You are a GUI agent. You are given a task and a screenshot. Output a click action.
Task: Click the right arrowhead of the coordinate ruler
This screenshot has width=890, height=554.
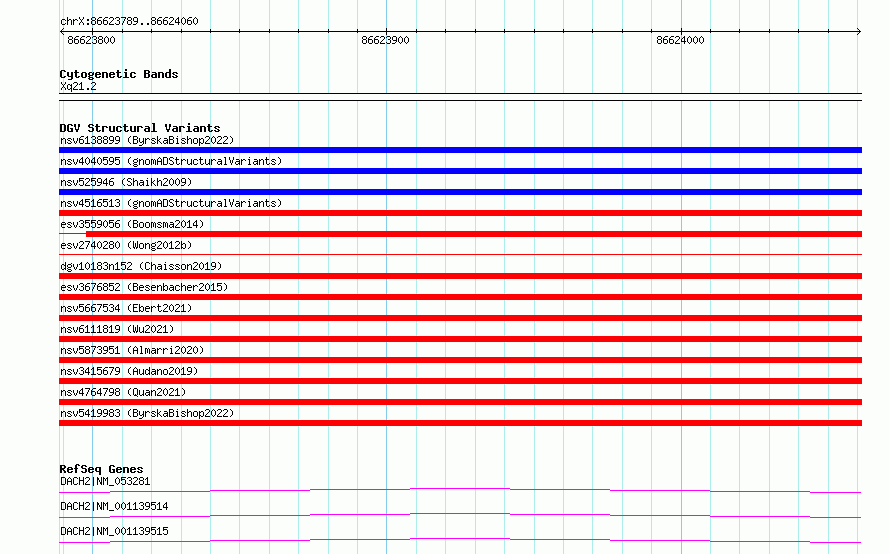[859, 31]
